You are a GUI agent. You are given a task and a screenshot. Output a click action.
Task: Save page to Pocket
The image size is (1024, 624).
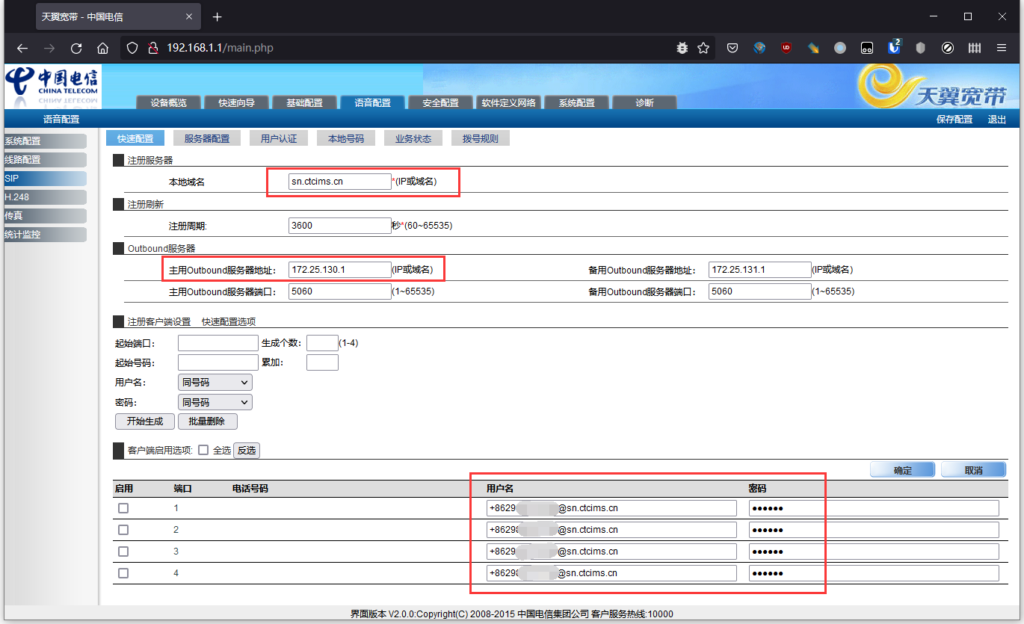coord(732,48)
